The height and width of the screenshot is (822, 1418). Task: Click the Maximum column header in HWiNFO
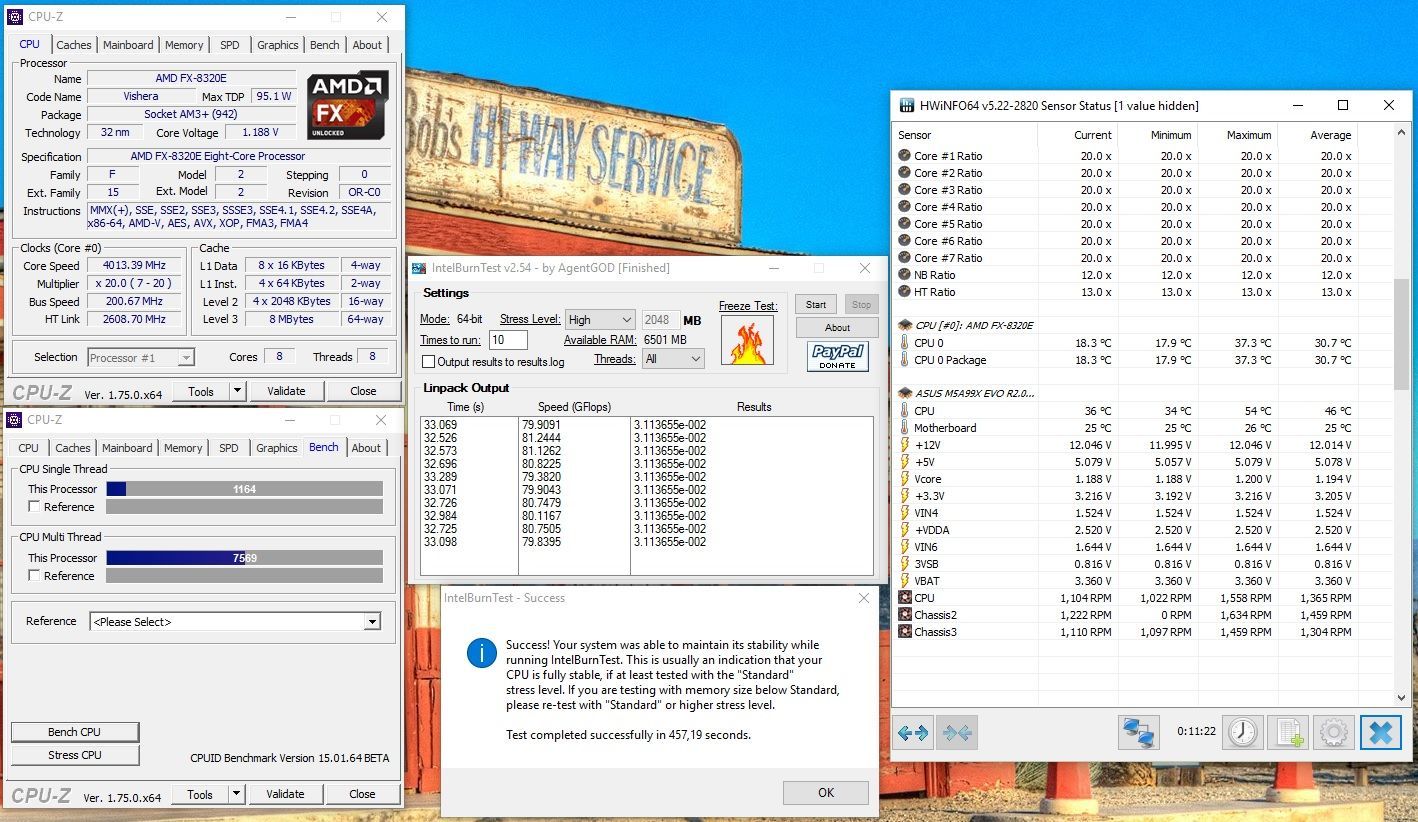click(x=1237, y=135)
